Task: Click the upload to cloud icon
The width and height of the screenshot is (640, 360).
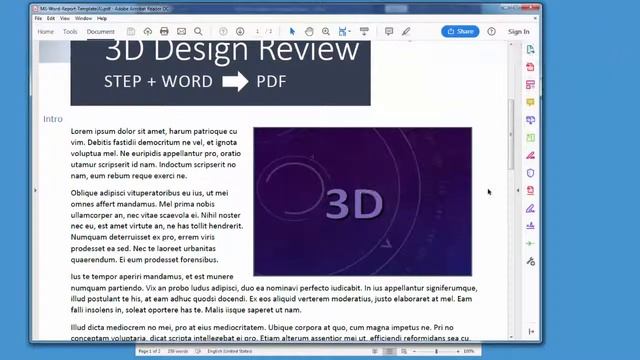Action: (148, 31)
